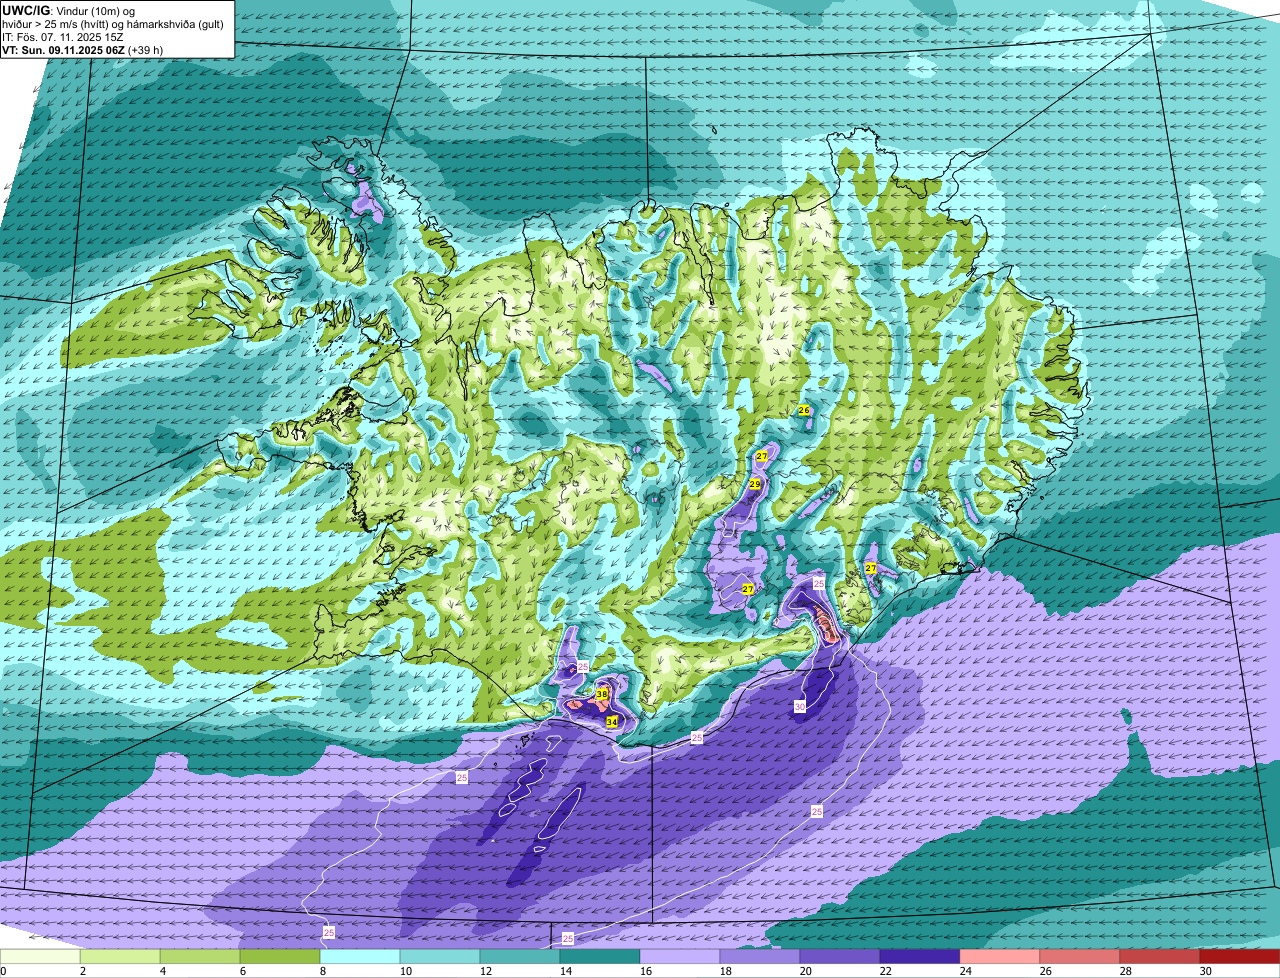Click the yellow gust label 34
1280x978 pixels.
coord(612,721)
